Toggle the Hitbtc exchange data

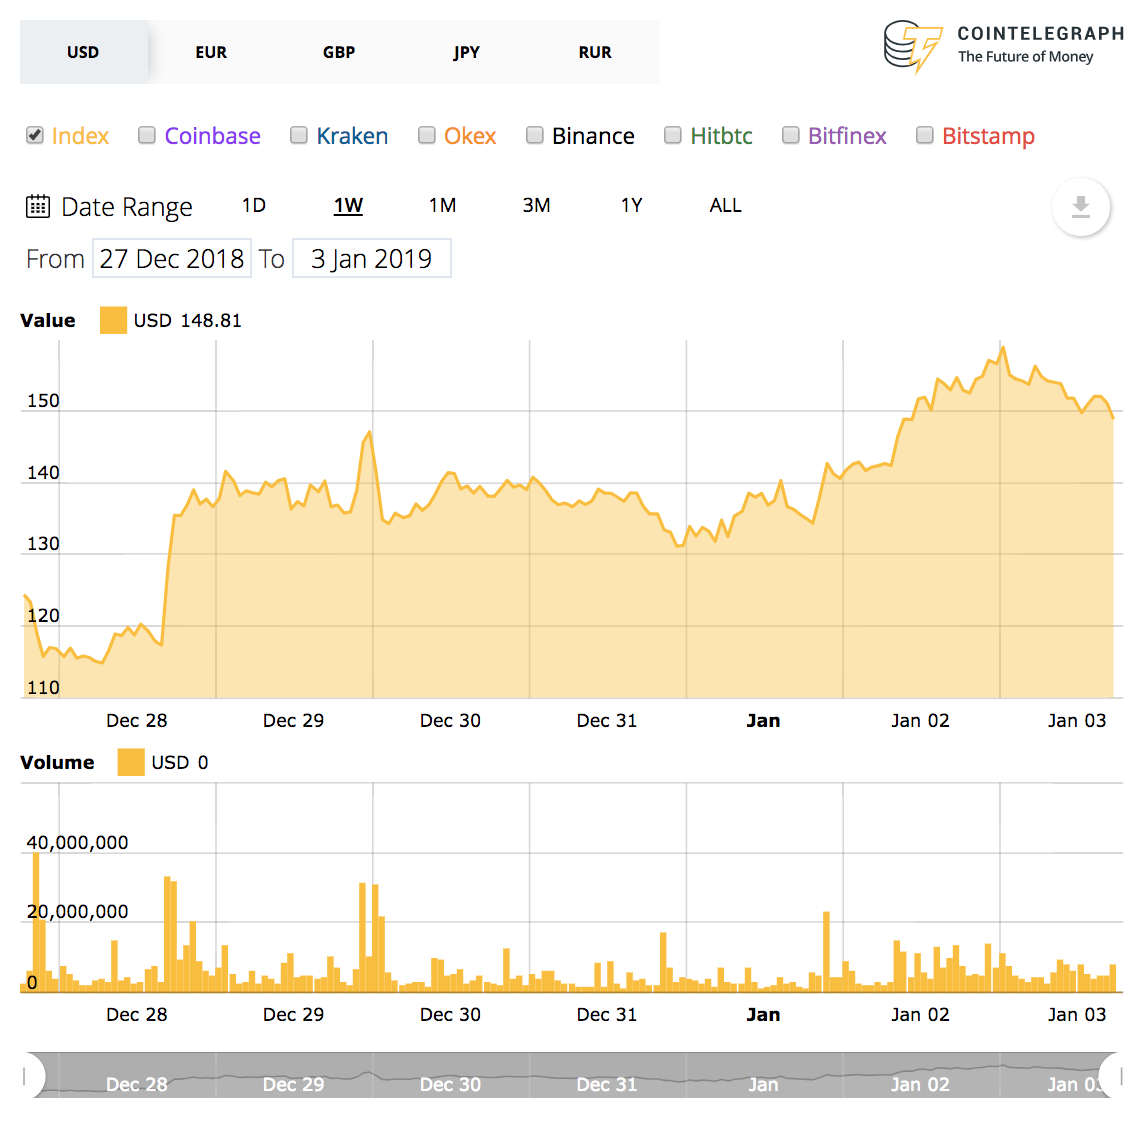[673, 134]
